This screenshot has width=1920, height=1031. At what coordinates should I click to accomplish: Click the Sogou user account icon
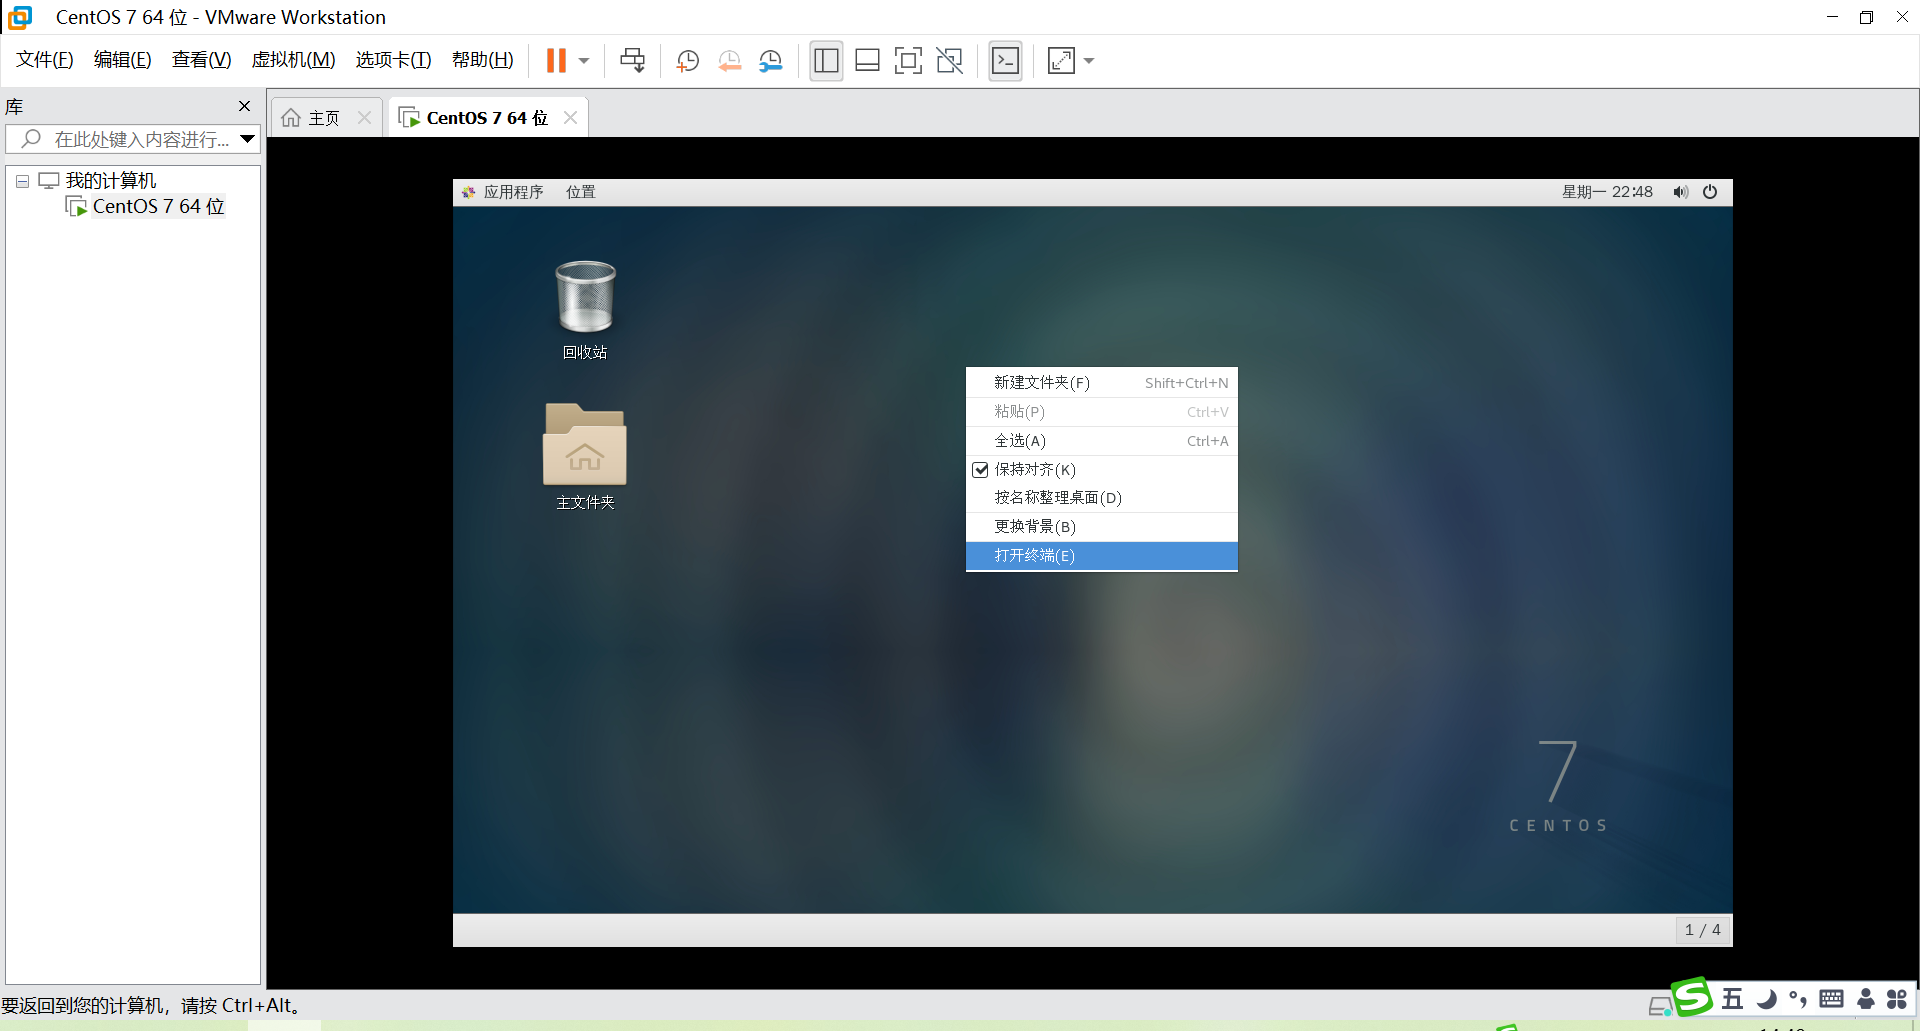coord(1866,998)
